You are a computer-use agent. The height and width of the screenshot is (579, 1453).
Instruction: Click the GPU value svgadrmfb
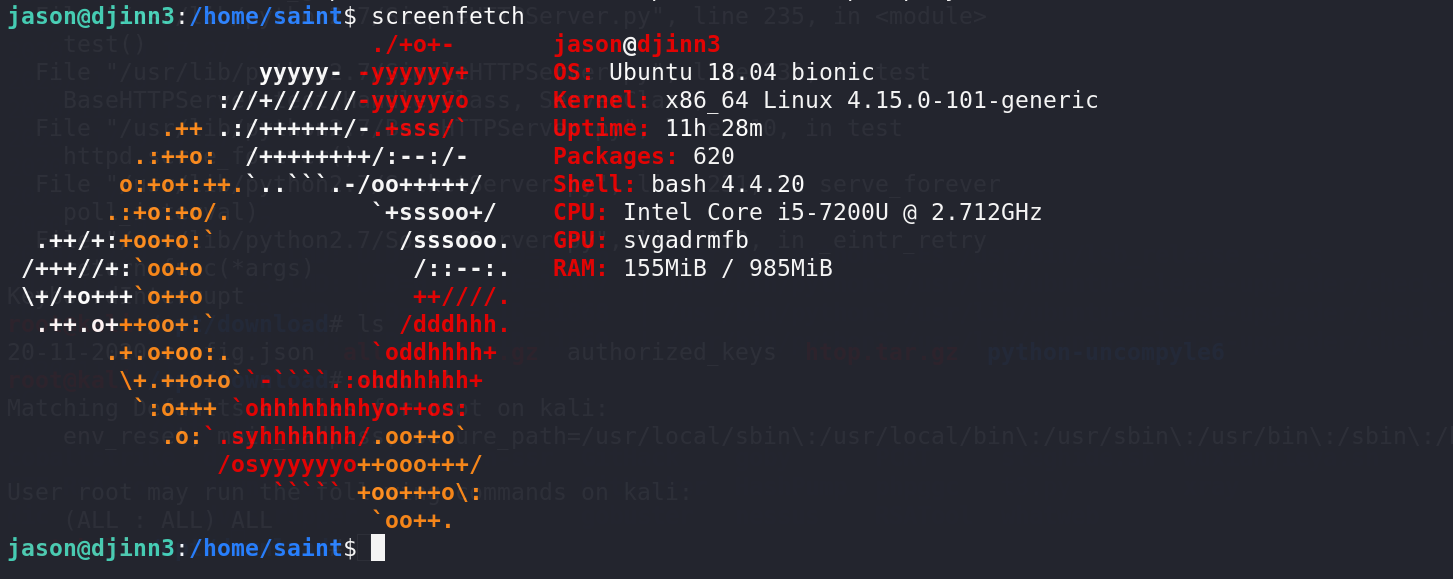pos(686,240)
